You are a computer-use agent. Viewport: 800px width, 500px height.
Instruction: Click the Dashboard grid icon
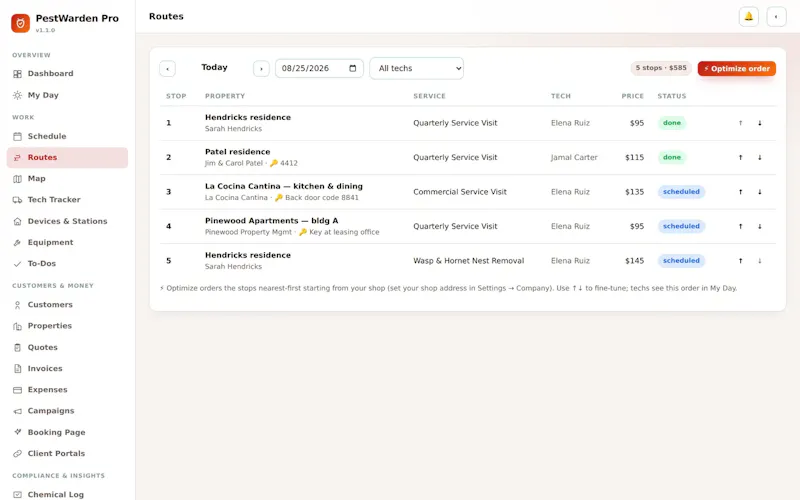pyautogui.click(x=17, y=74)
